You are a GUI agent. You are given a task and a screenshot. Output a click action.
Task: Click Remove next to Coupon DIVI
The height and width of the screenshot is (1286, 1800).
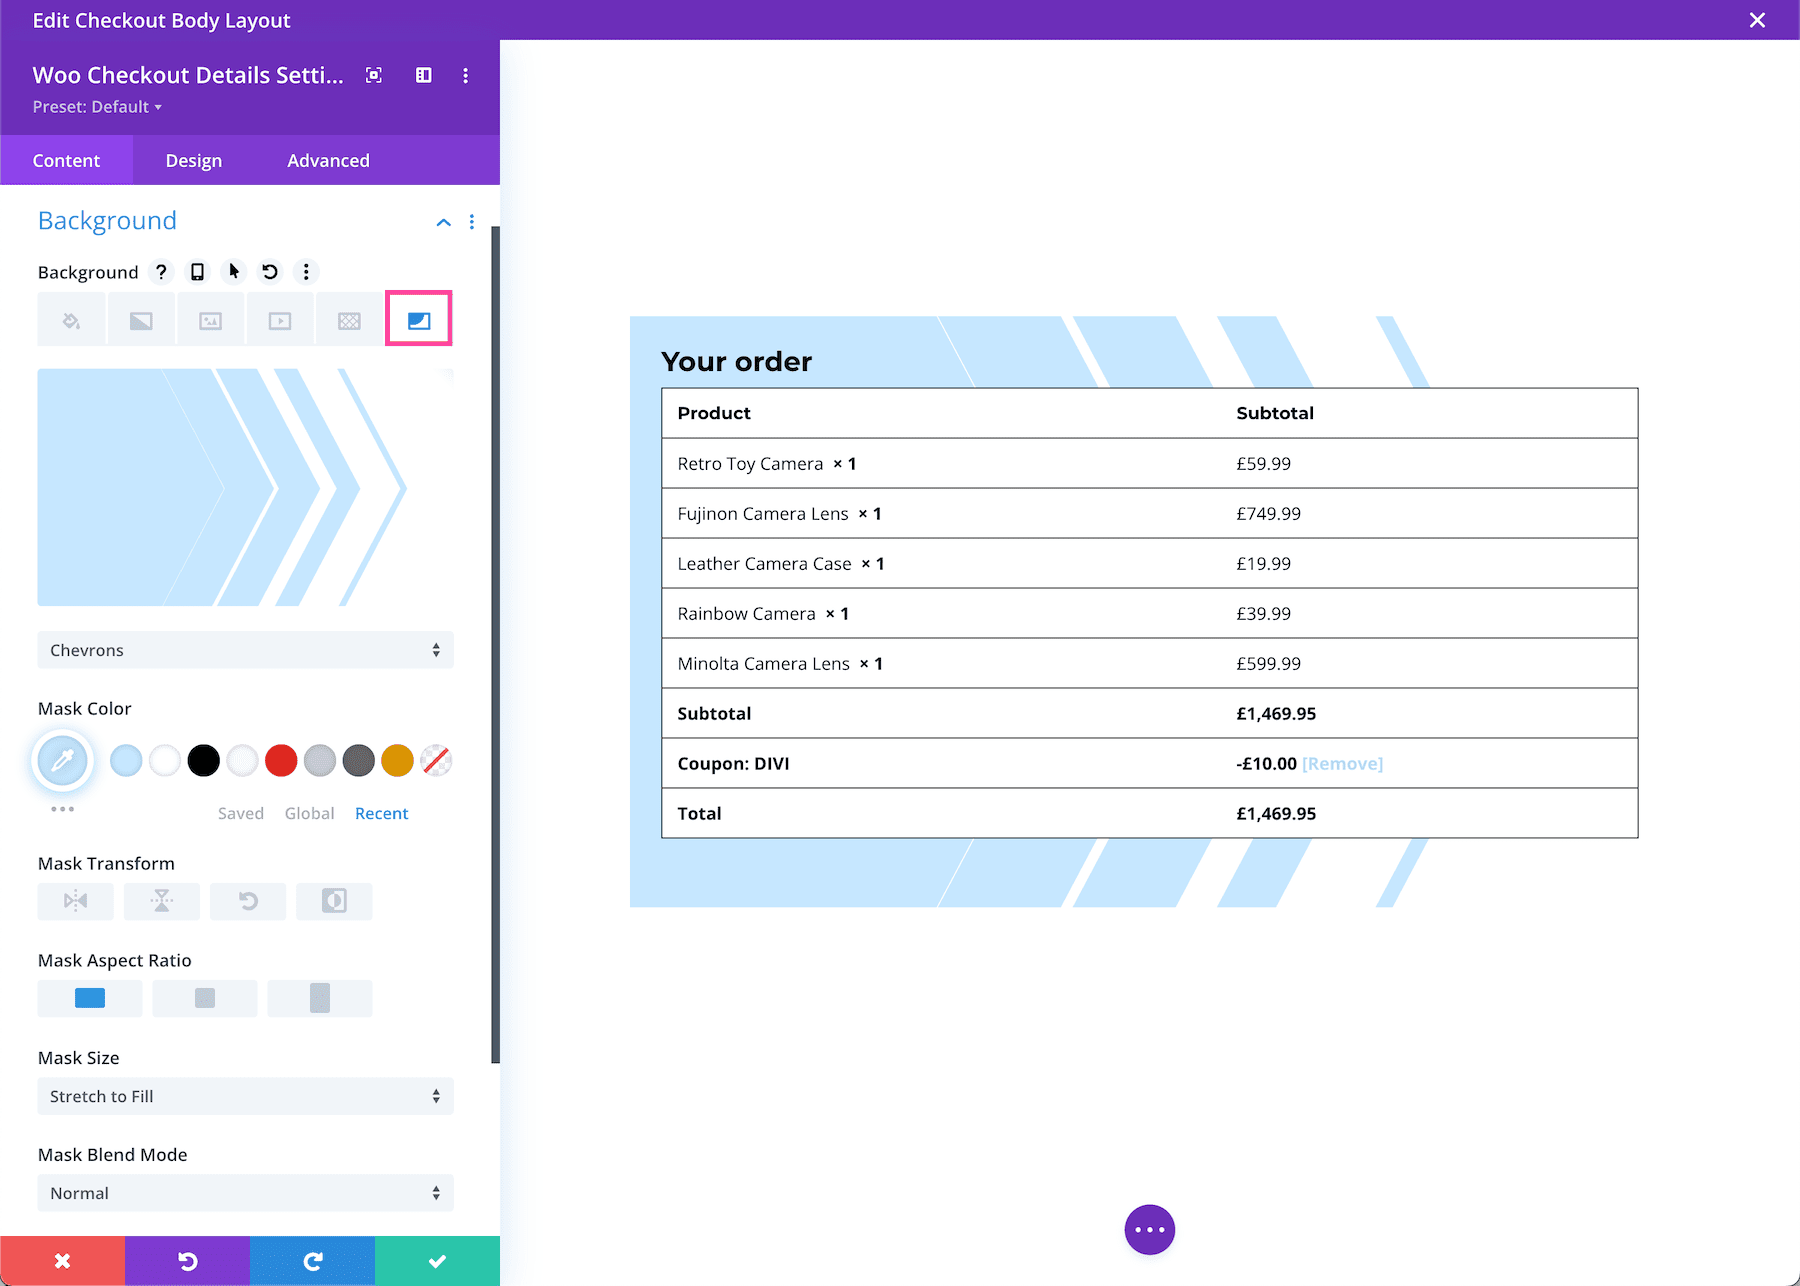click(x=1342, y=763)
